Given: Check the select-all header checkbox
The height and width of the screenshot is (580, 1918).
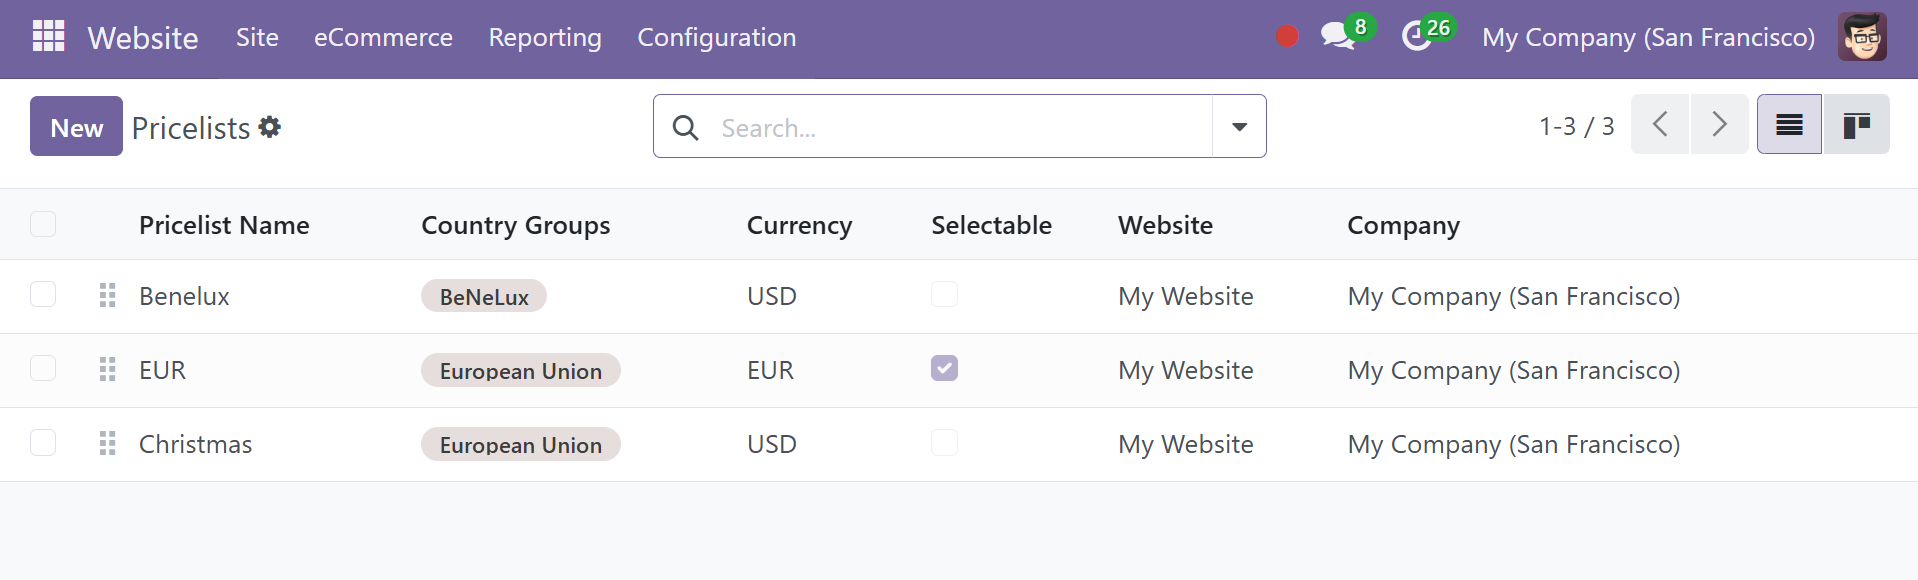Looking at the screenshot, I should (x=43, y=224).
